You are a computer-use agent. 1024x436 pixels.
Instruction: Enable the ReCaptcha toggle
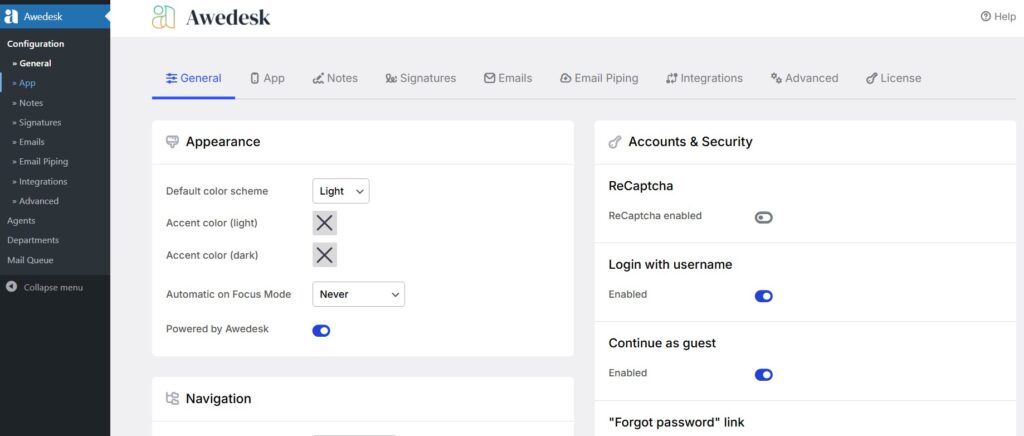(x=763, y=217)
